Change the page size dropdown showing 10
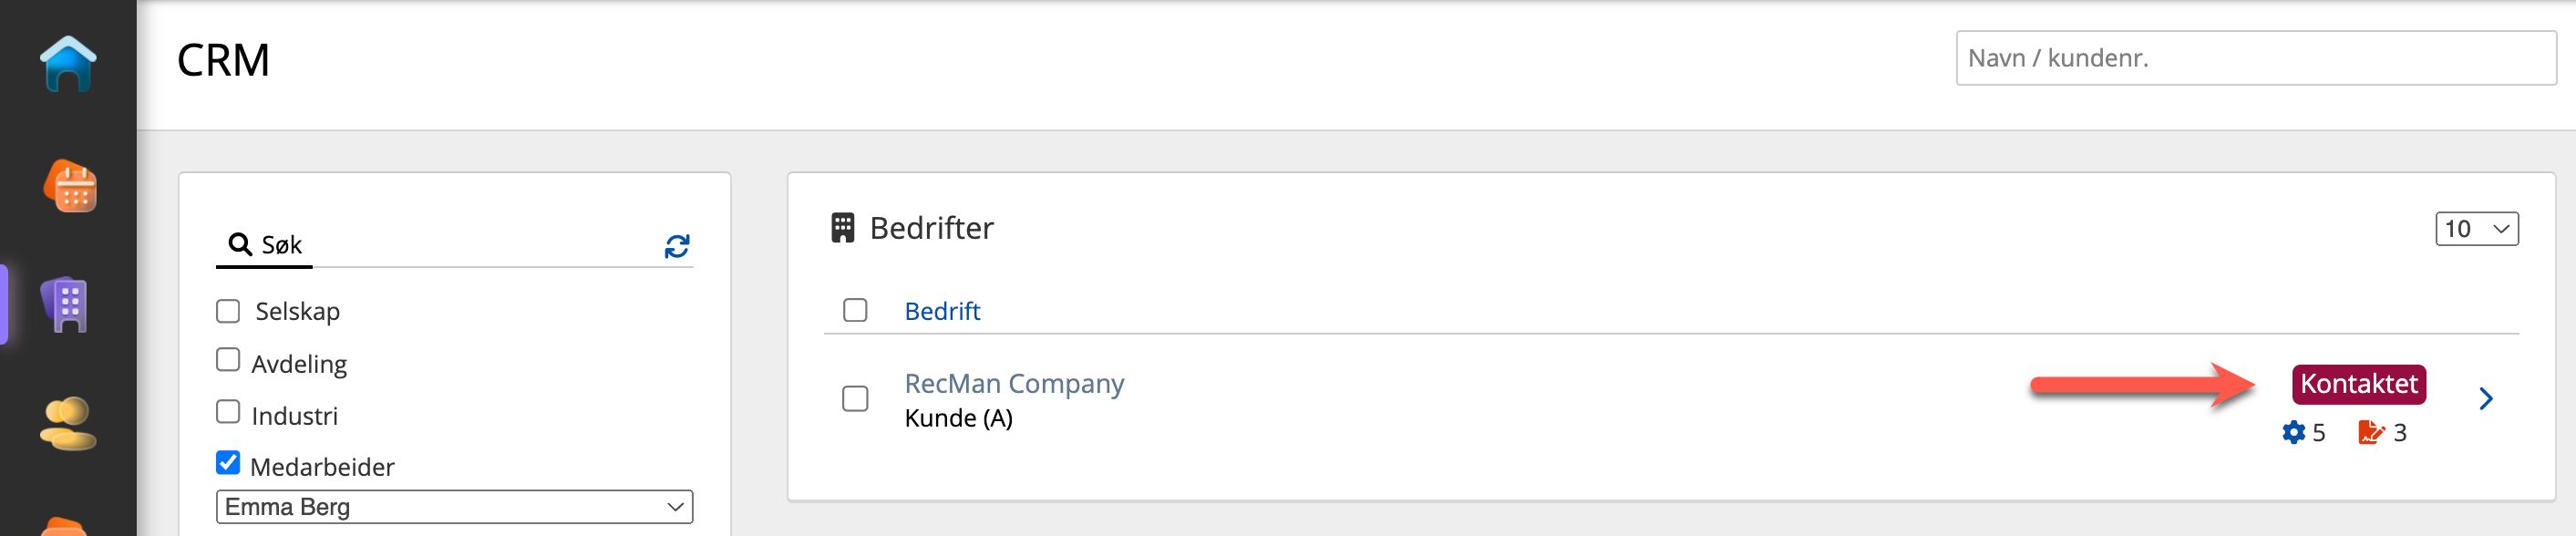 (x=2476, y=229)
